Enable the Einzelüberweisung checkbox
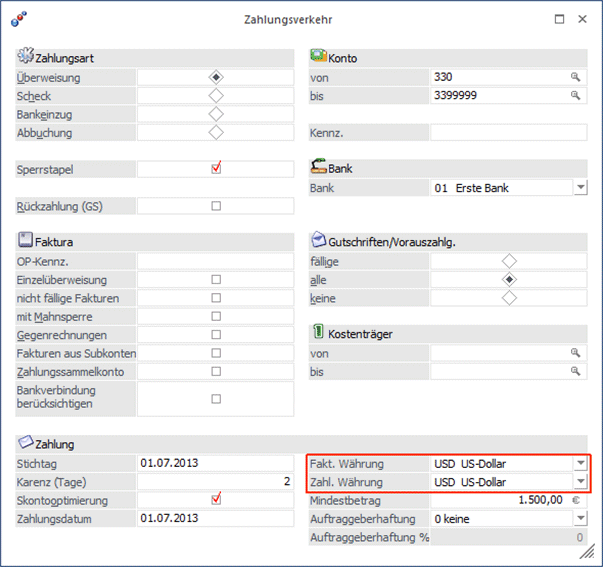Viewport: 603px width, 567px height. (x=216, y=280)
